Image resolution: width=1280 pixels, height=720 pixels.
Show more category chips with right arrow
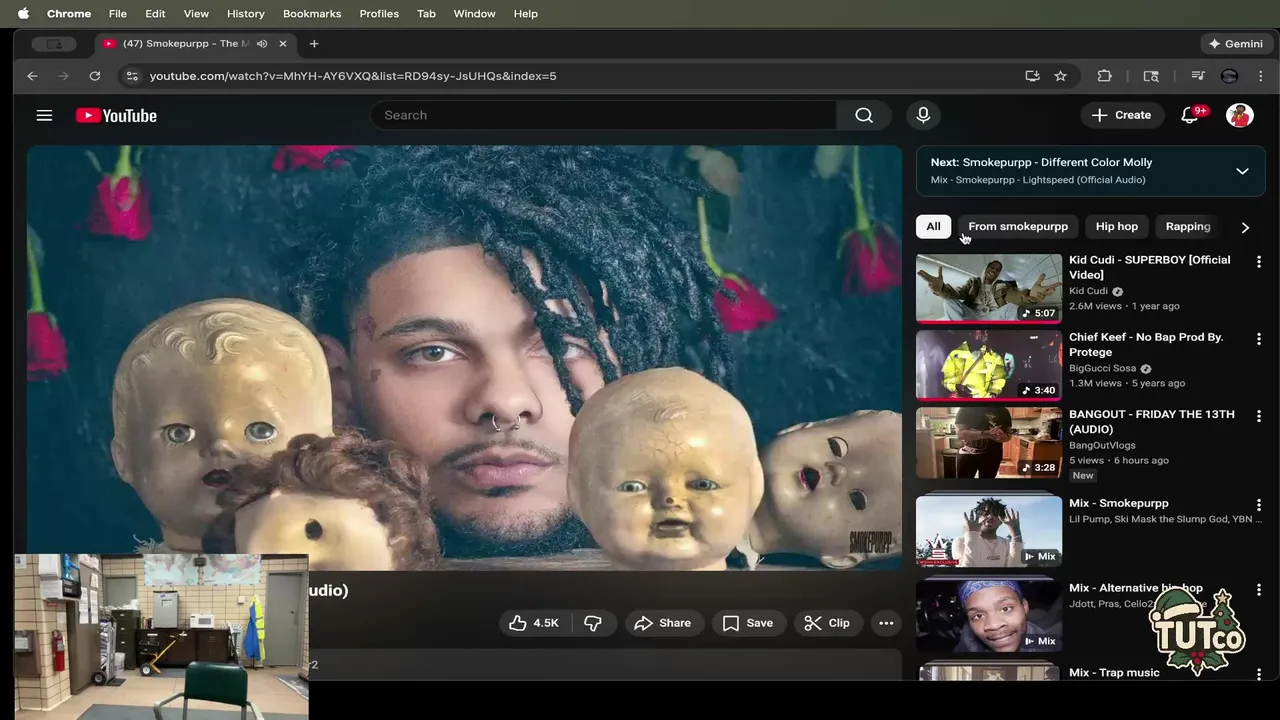pos(1245,227)
